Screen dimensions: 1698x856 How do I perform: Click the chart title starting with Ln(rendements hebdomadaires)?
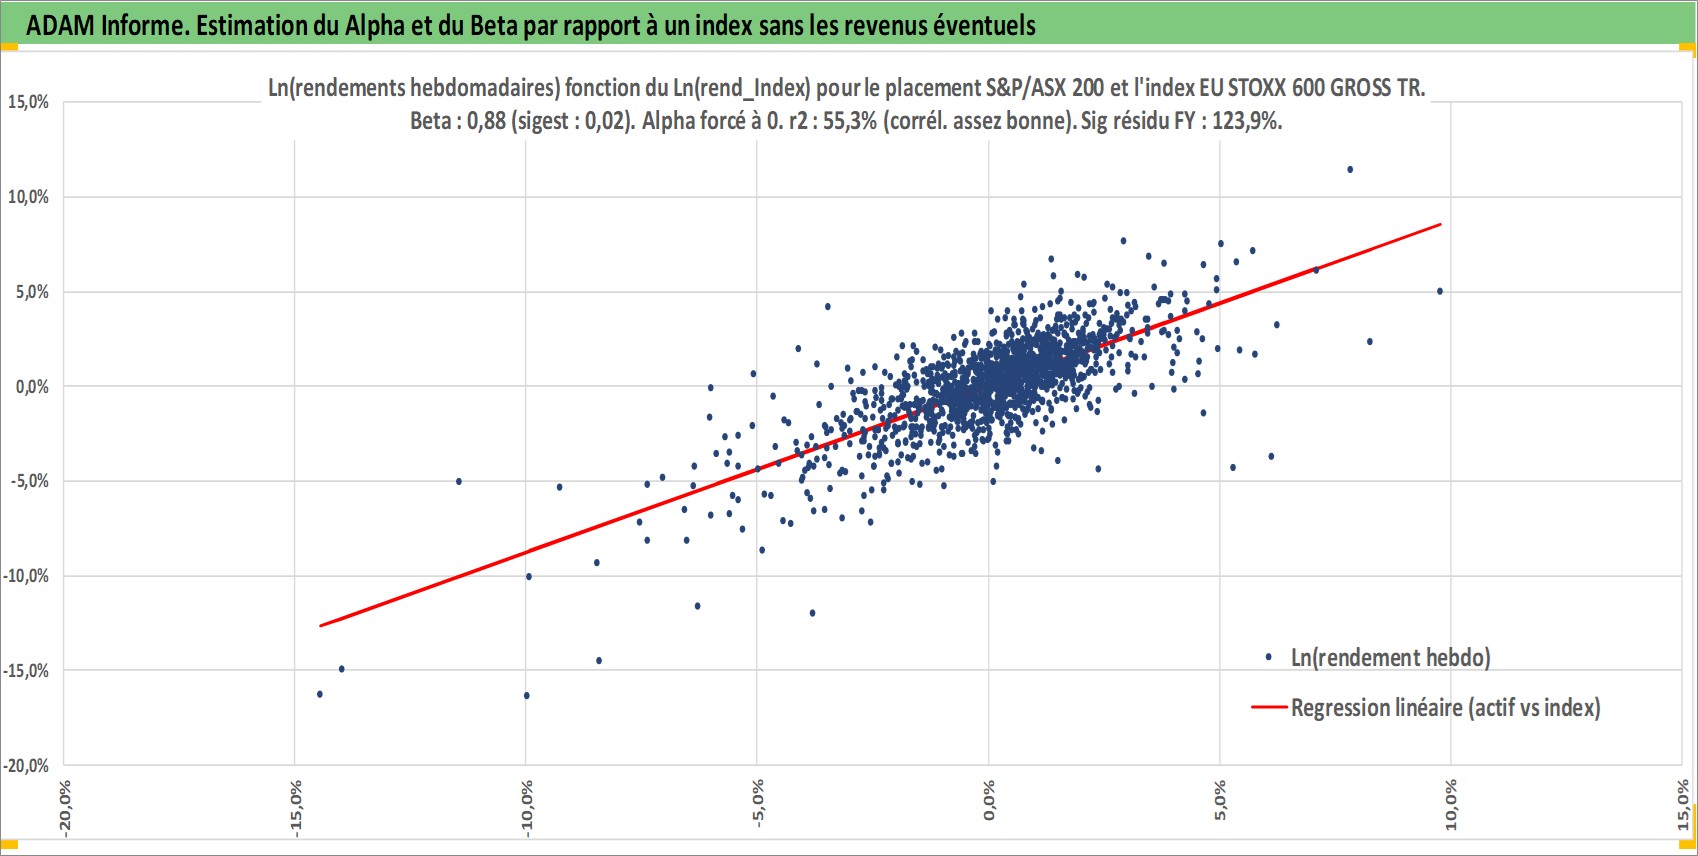point(846,88)
